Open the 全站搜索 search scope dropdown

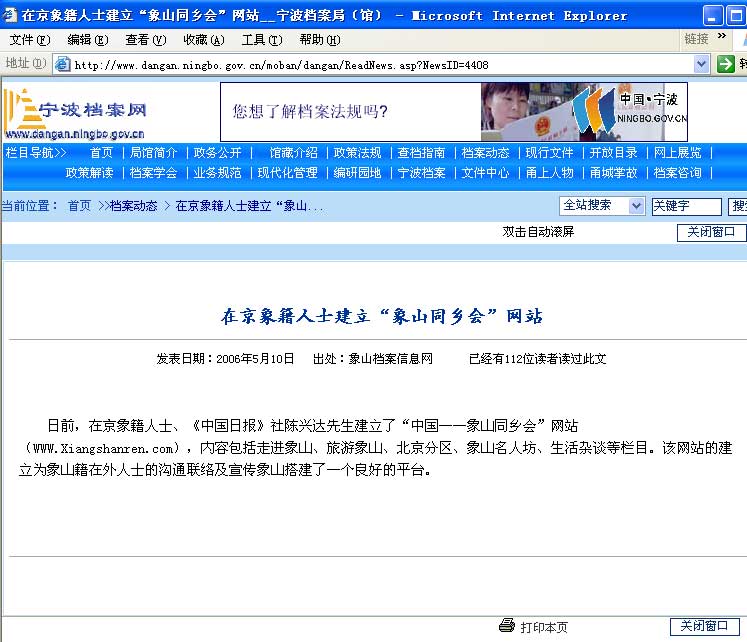pos(636,206)
